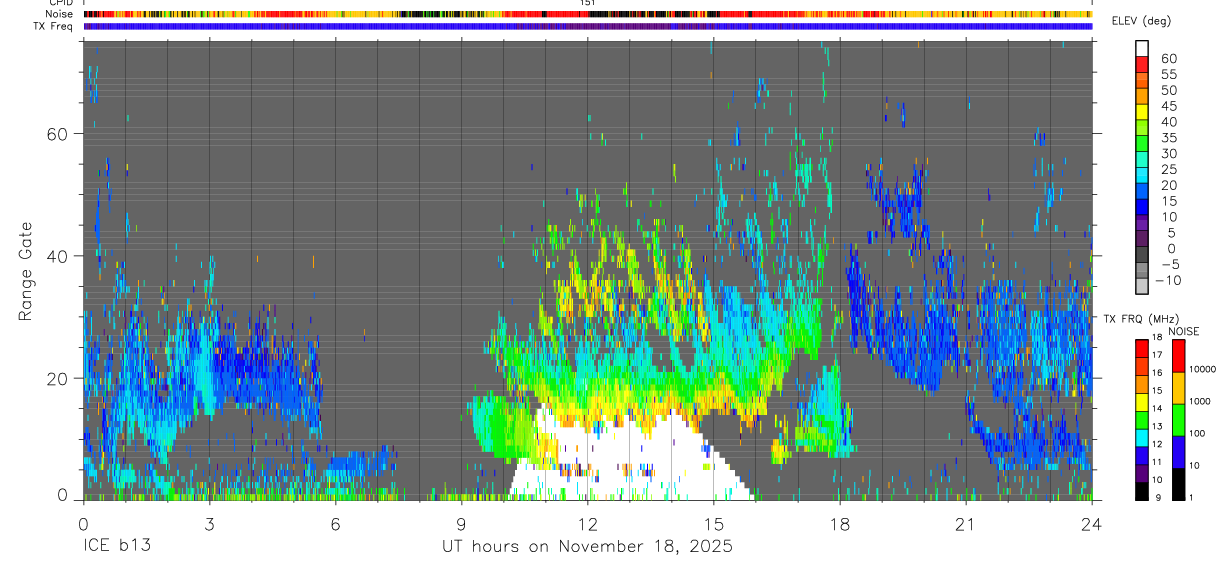Click the '40' tick label on Range Gate axis
Screen dimensions: 1228x567
57,256
